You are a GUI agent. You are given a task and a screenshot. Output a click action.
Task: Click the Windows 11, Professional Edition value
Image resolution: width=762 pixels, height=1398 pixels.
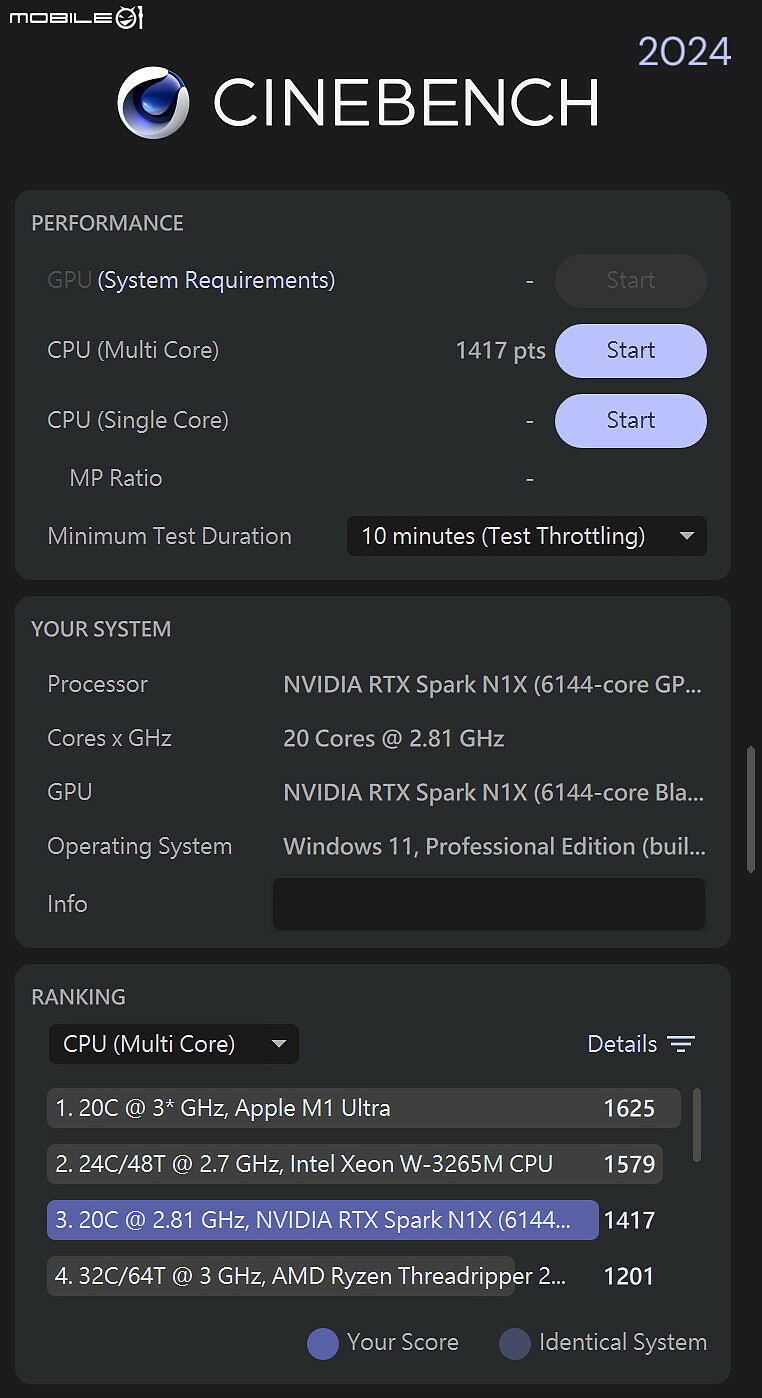tap(495, 847)
